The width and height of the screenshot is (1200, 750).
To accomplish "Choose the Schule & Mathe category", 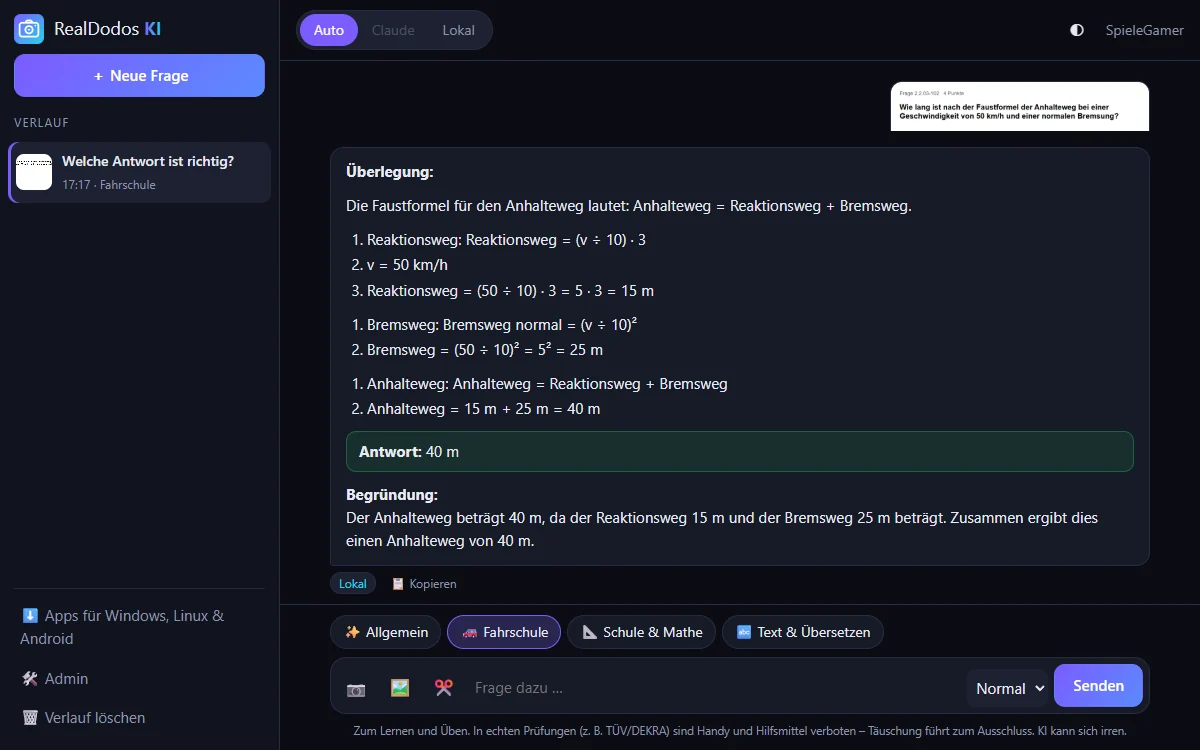I will tap(642, 632).
